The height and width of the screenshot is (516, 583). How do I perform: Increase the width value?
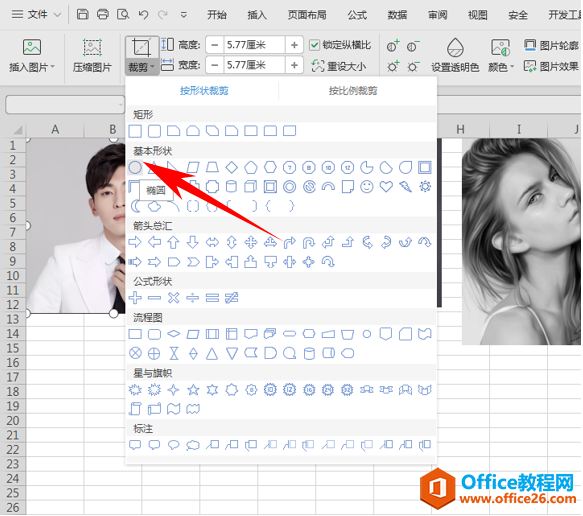[x=294, y=65]
